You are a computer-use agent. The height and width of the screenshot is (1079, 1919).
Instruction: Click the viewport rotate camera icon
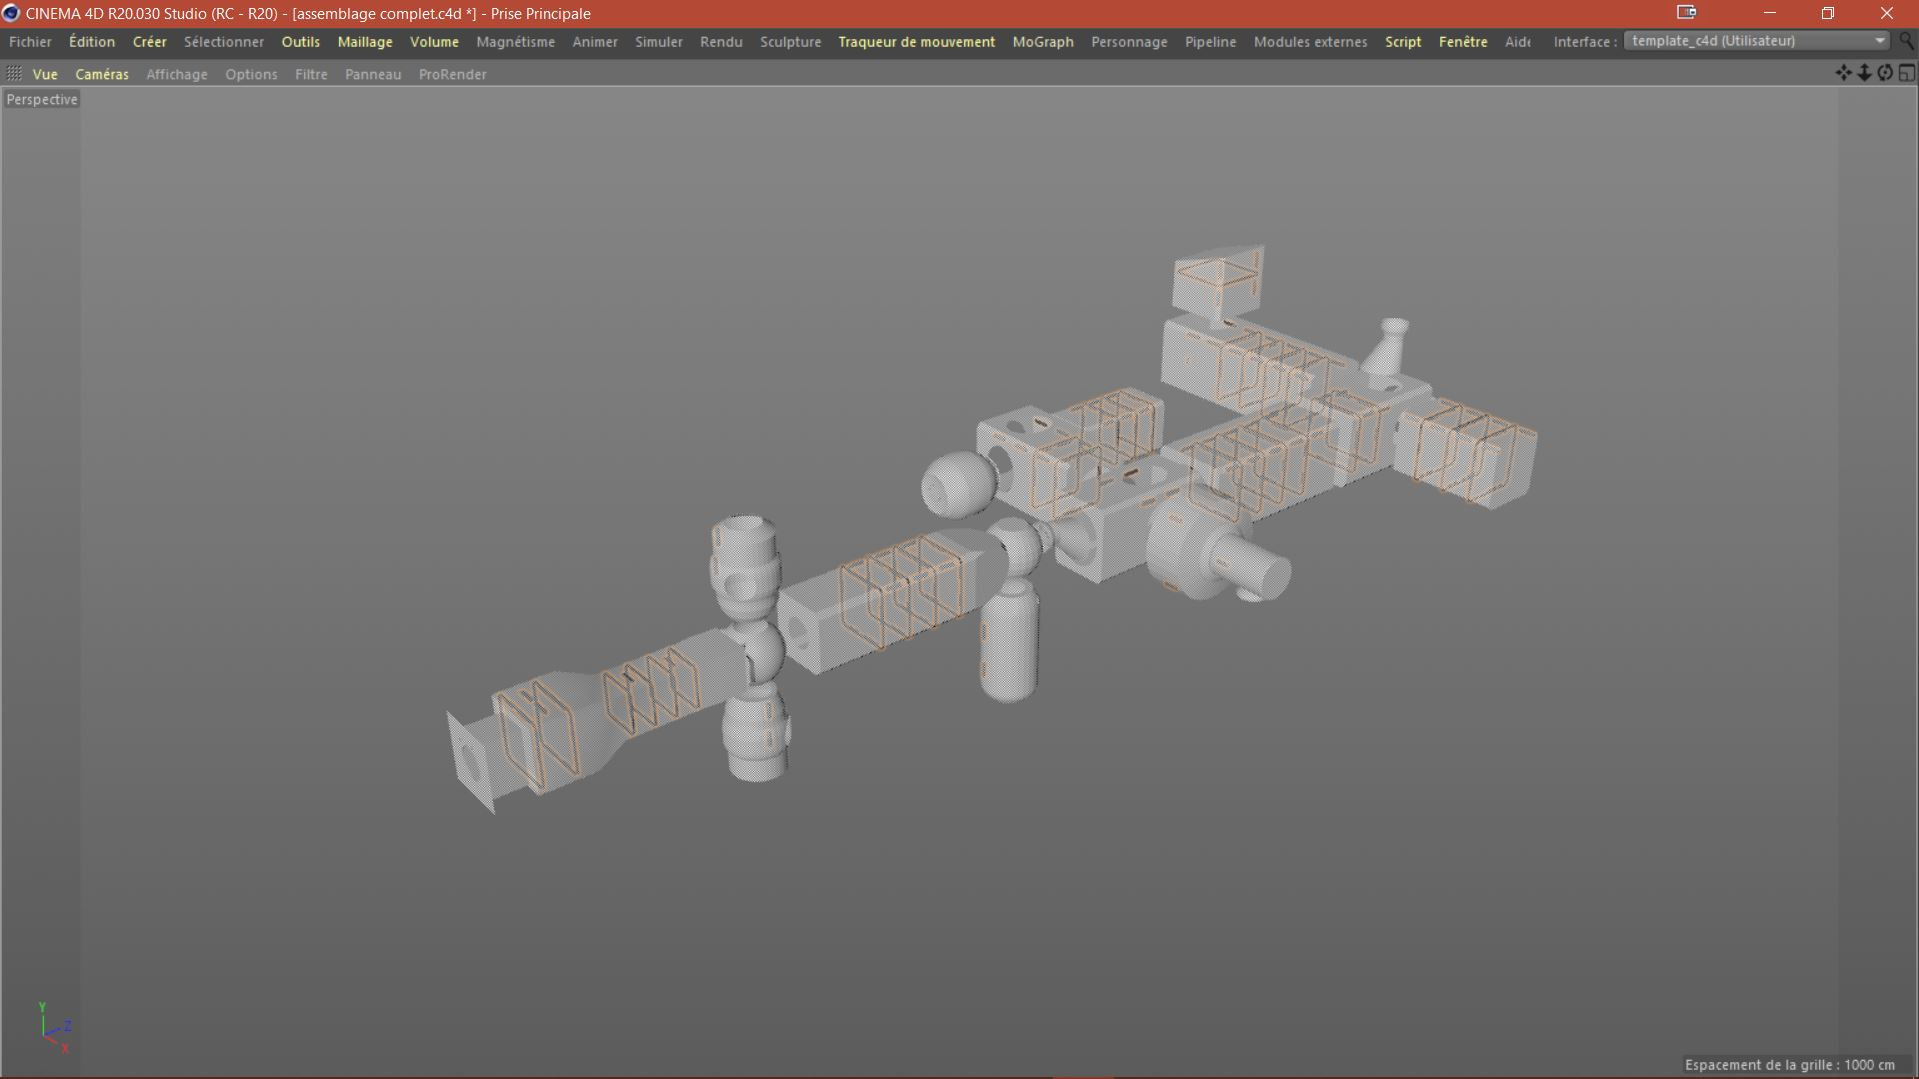1885,73
